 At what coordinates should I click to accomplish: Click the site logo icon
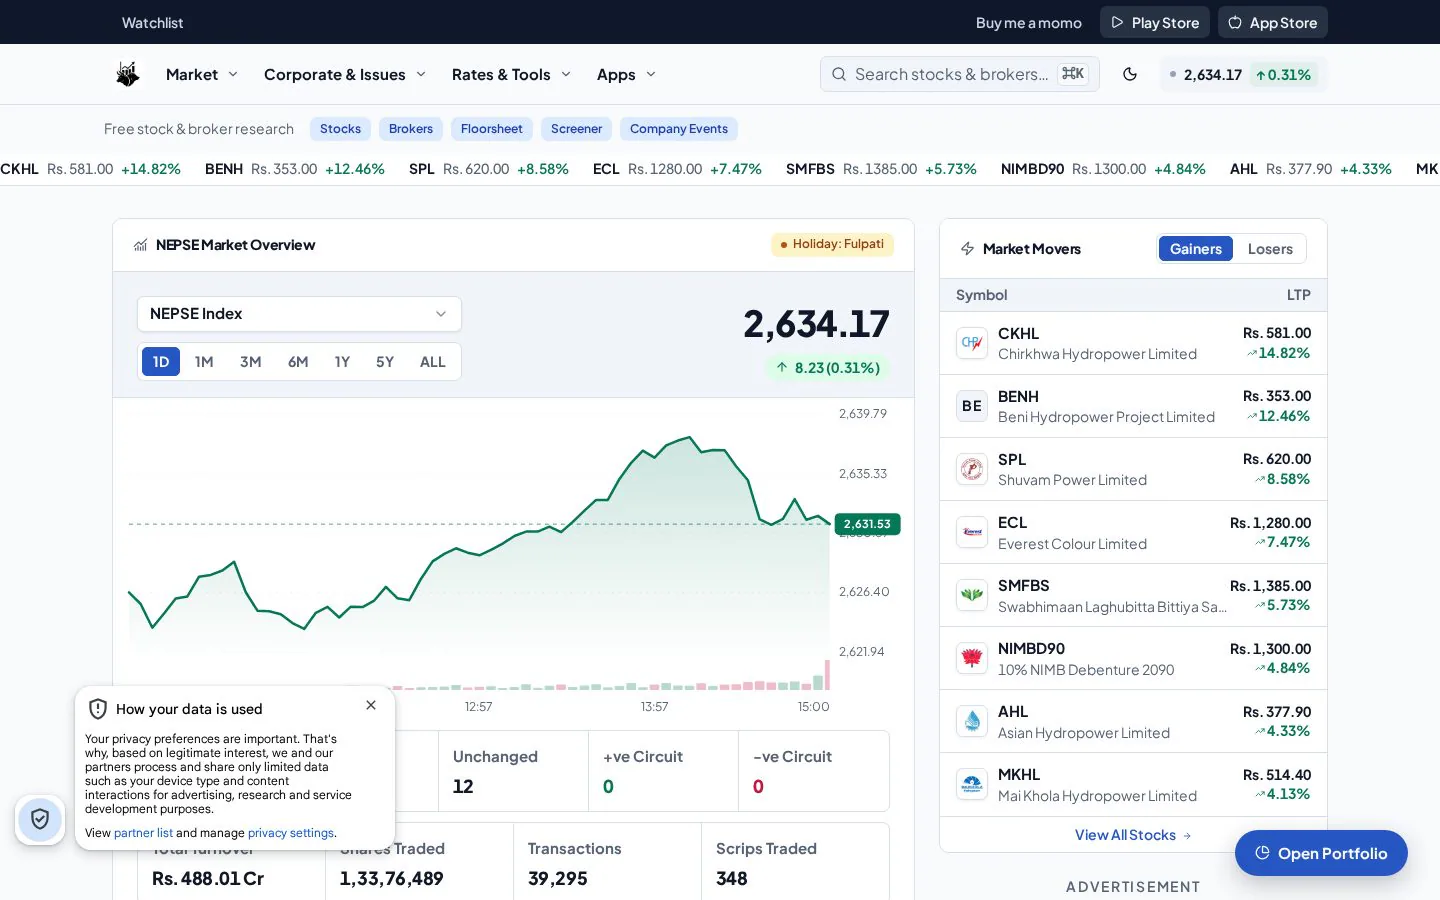pos(127,74)
